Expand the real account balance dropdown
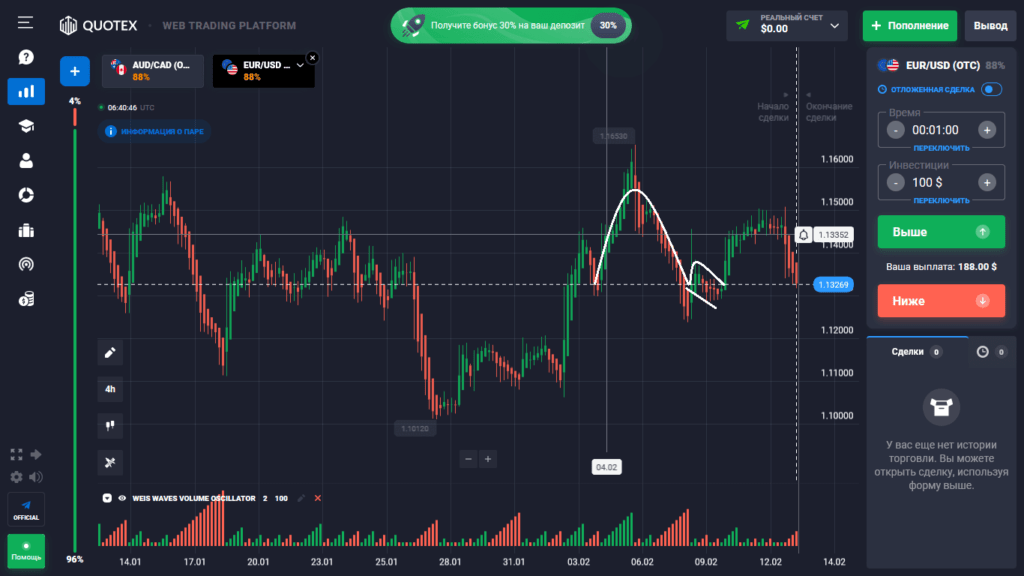This screenshot has width=1024, height=576. [x=835, y=25]
